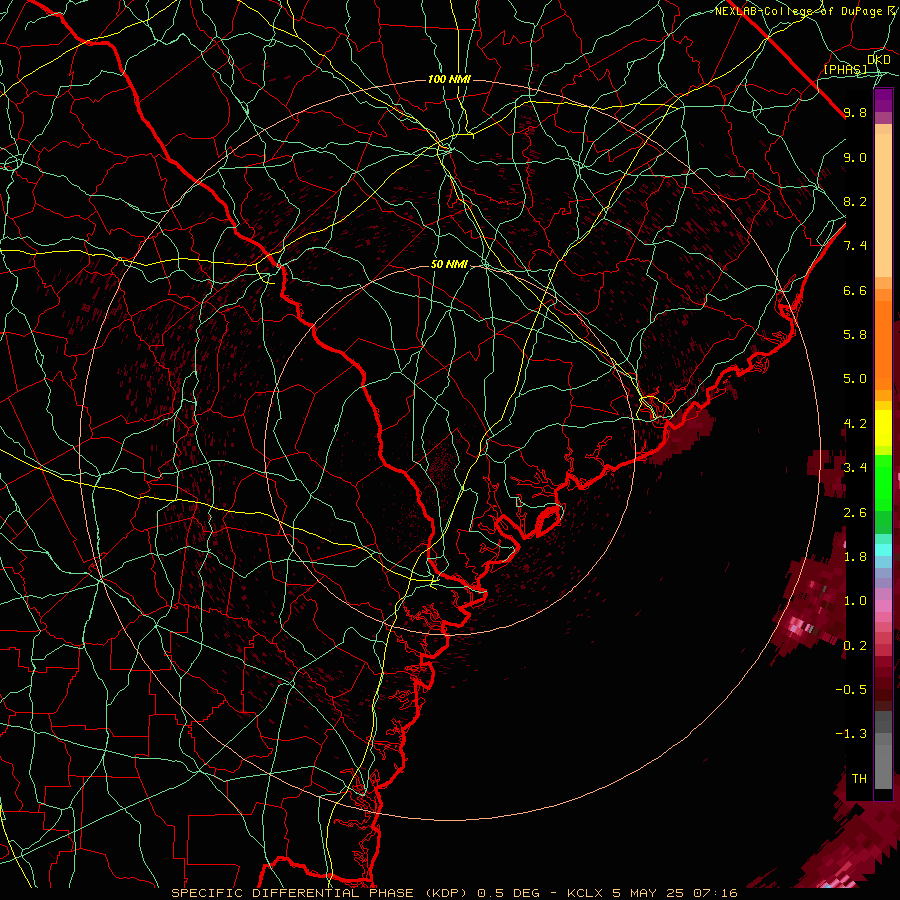This screenshot has width=900, height=900.
Task: Click the 8.2 value on the color scale
Action: tap(855, 201)
